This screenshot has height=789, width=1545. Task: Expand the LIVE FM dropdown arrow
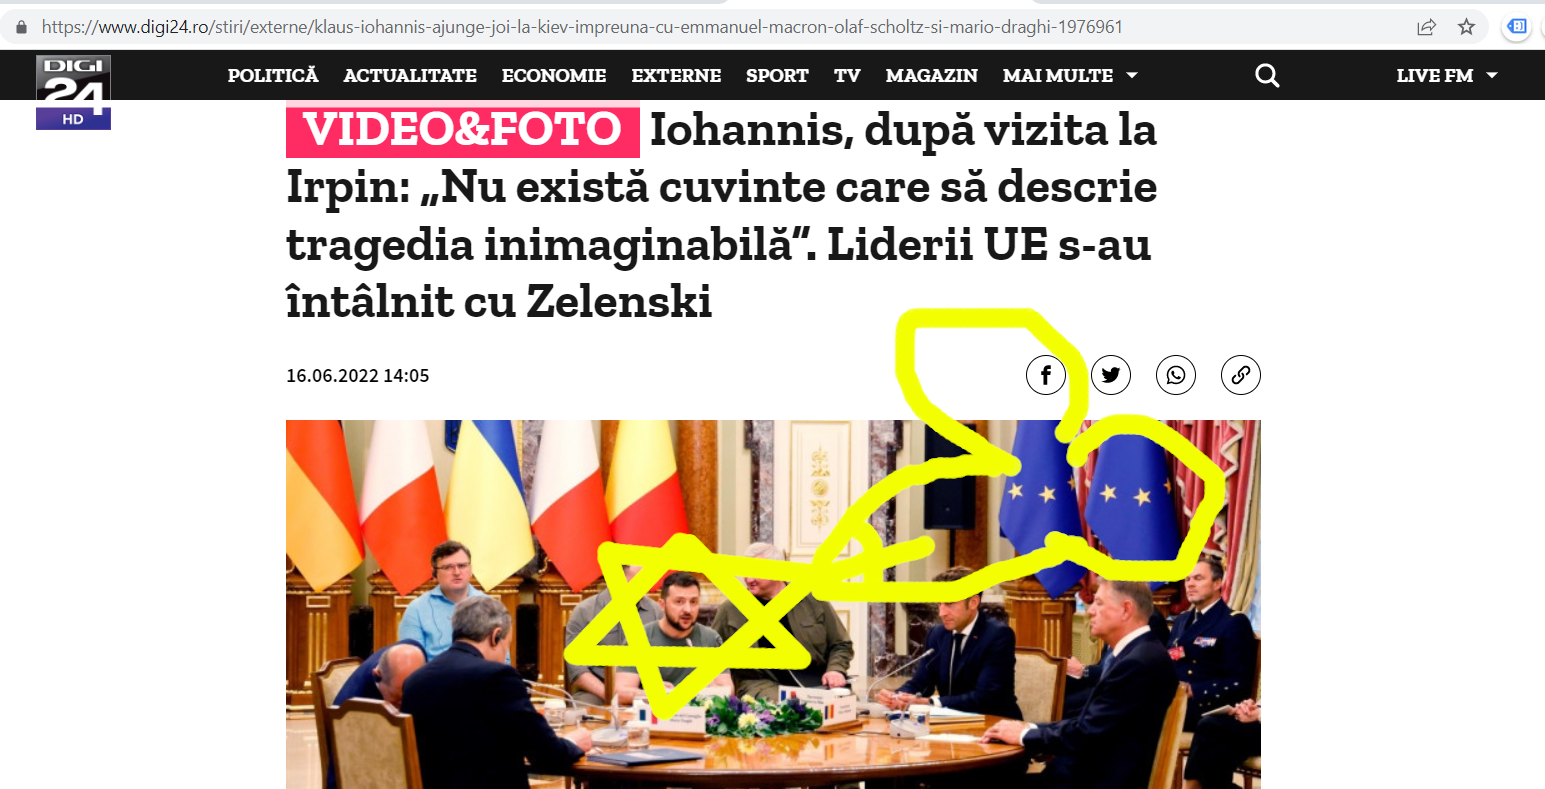point(1491,76)
